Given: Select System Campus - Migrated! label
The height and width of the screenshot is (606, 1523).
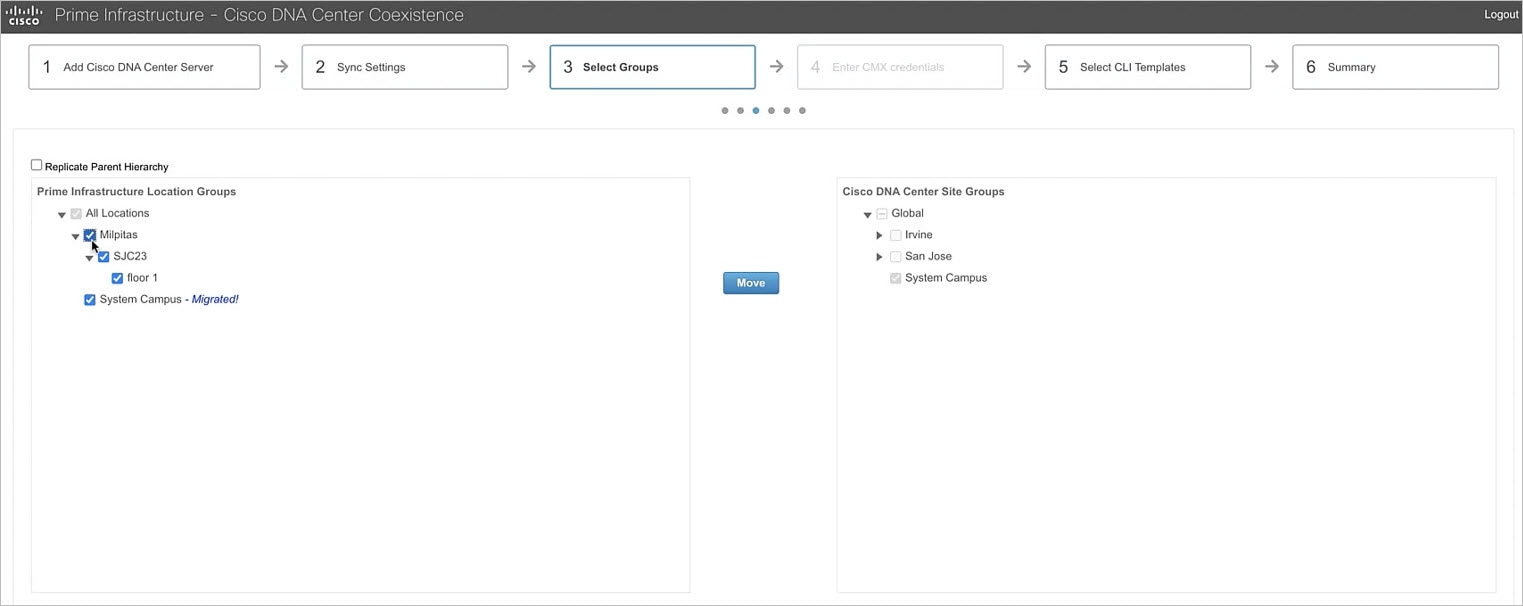Looking at the screenshot, I should tap(169, 299).
